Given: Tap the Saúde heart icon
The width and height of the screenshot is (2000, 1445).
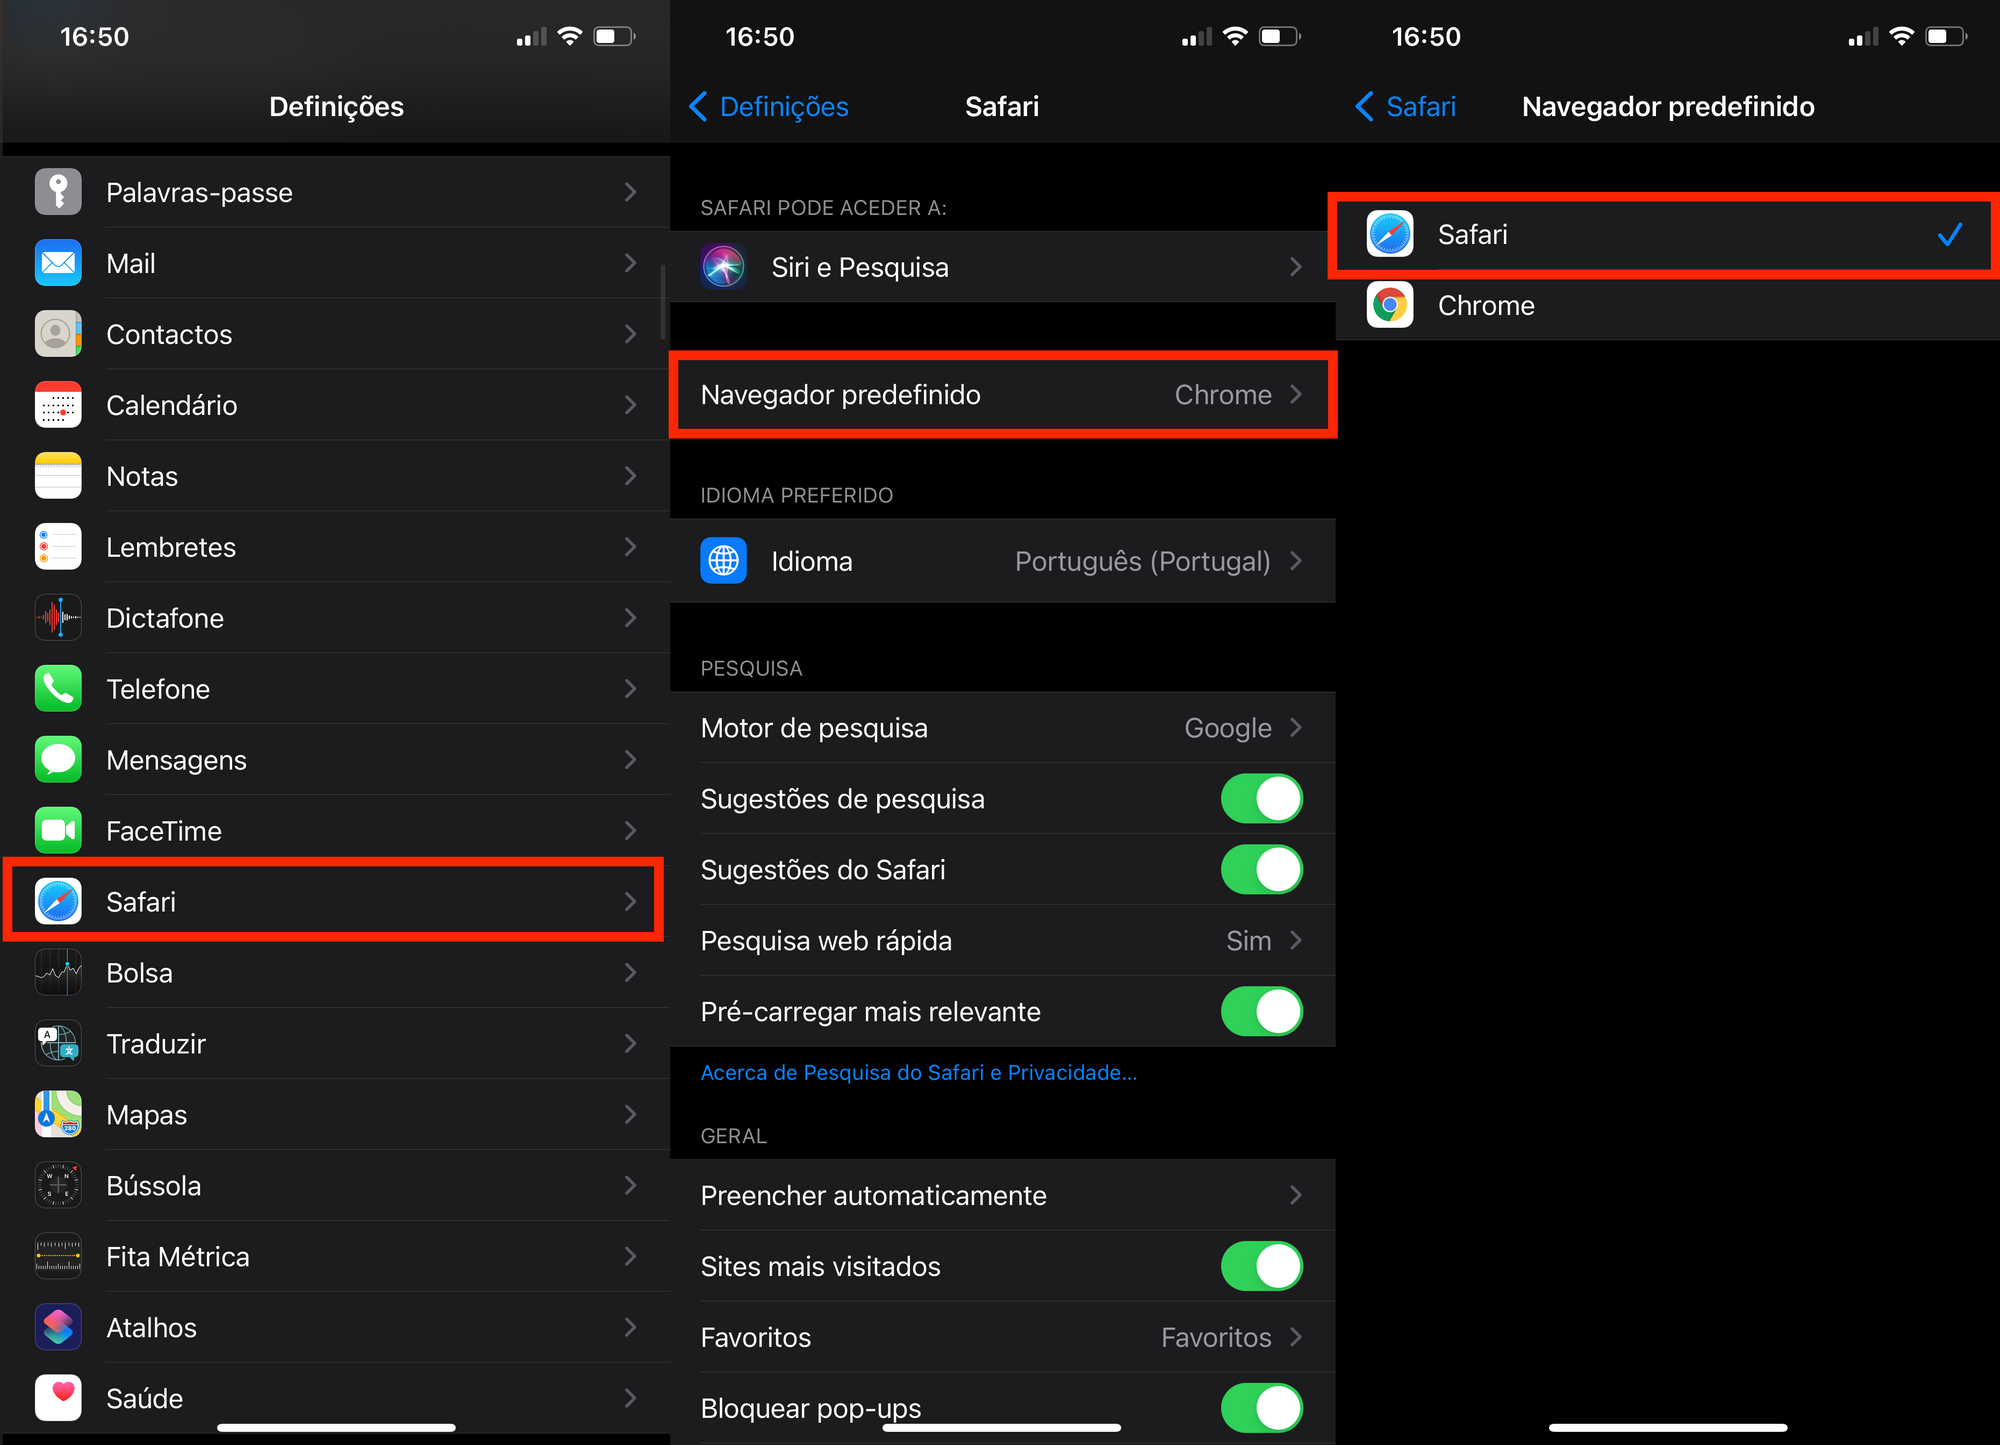Looking at the screenshot, I should coord(58,1399).
